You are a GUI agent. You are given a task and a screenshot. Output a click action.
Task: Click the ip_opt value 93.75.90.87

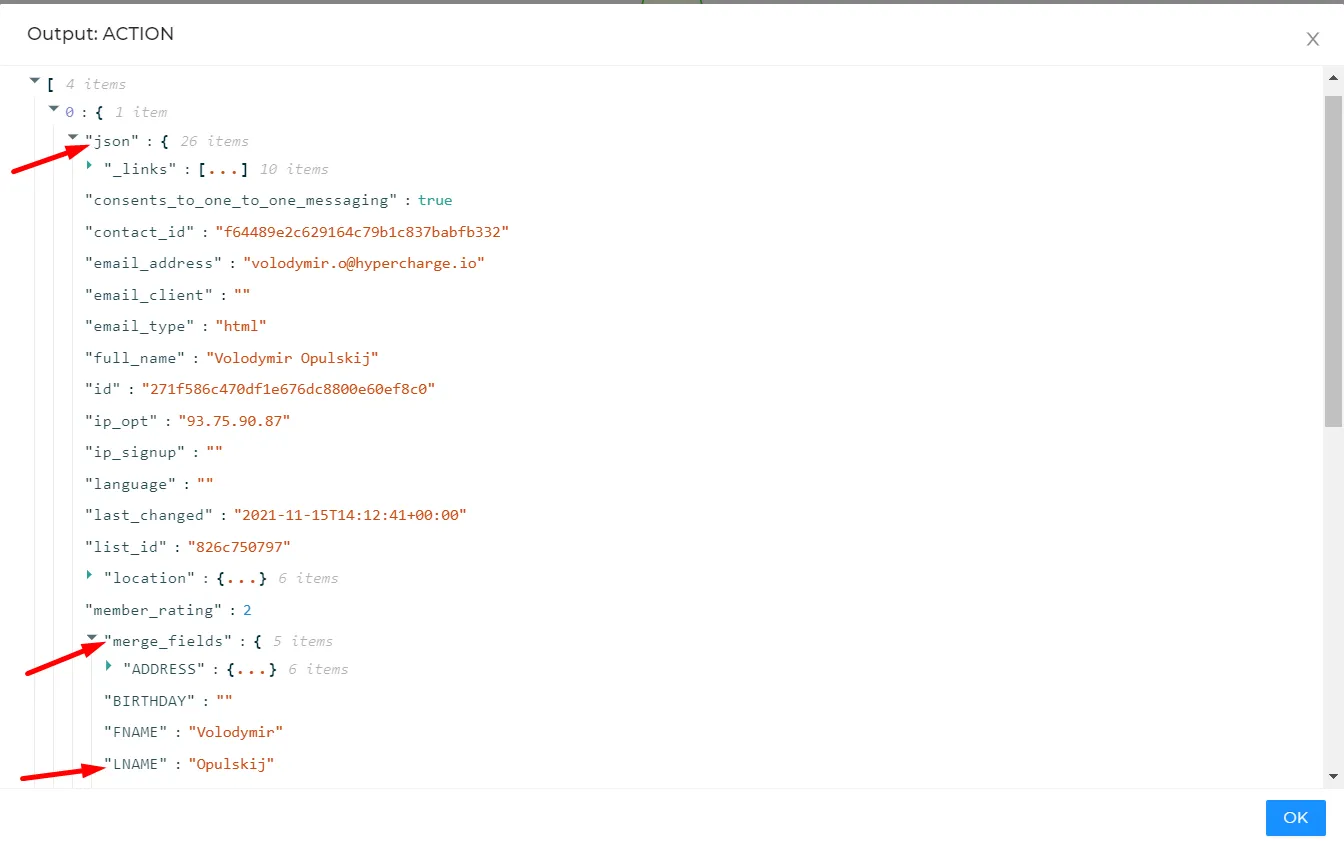[x=234, y=421]
